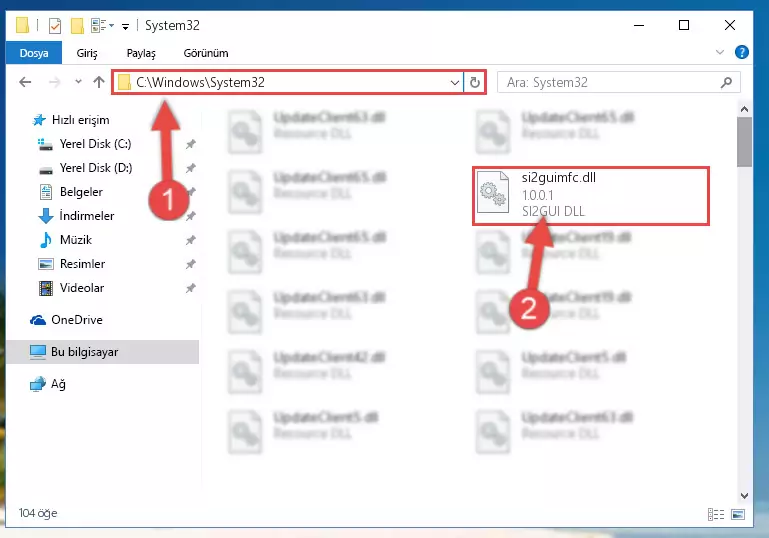Click the magnifier search icon
Image resolution: width=769 pixels, height=538 pixels.
[x=726, y=82]
